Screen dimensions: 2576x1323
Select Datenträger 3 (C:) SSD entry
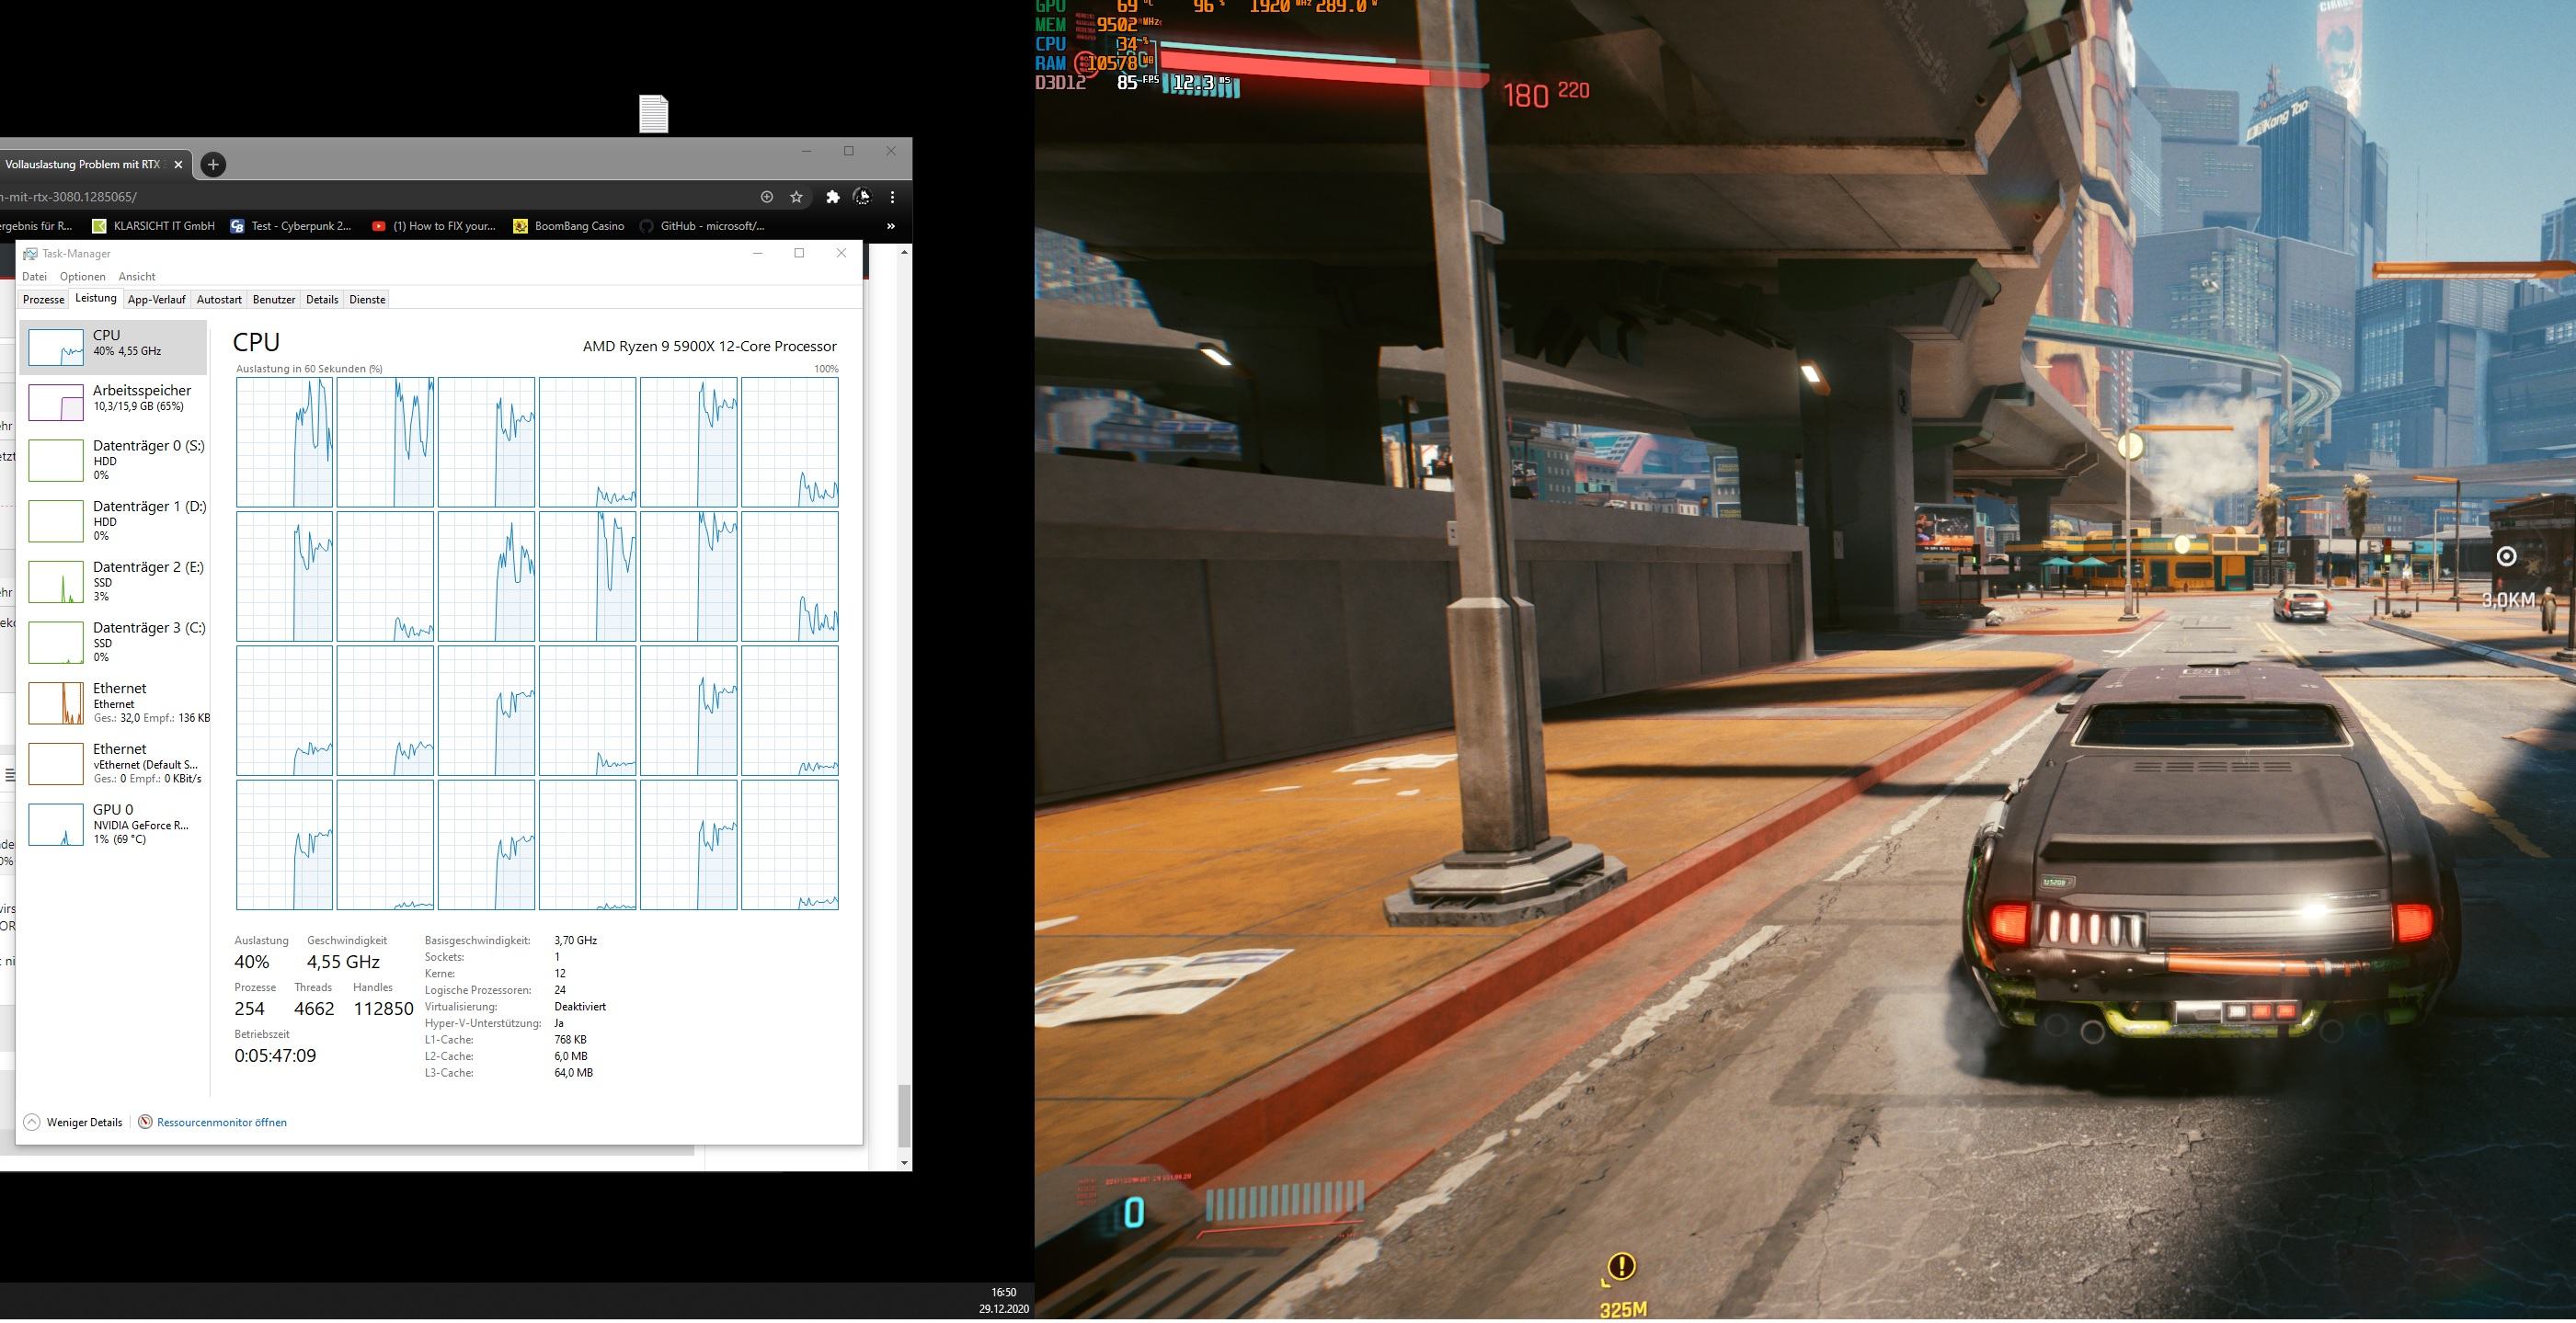[114, 642]
